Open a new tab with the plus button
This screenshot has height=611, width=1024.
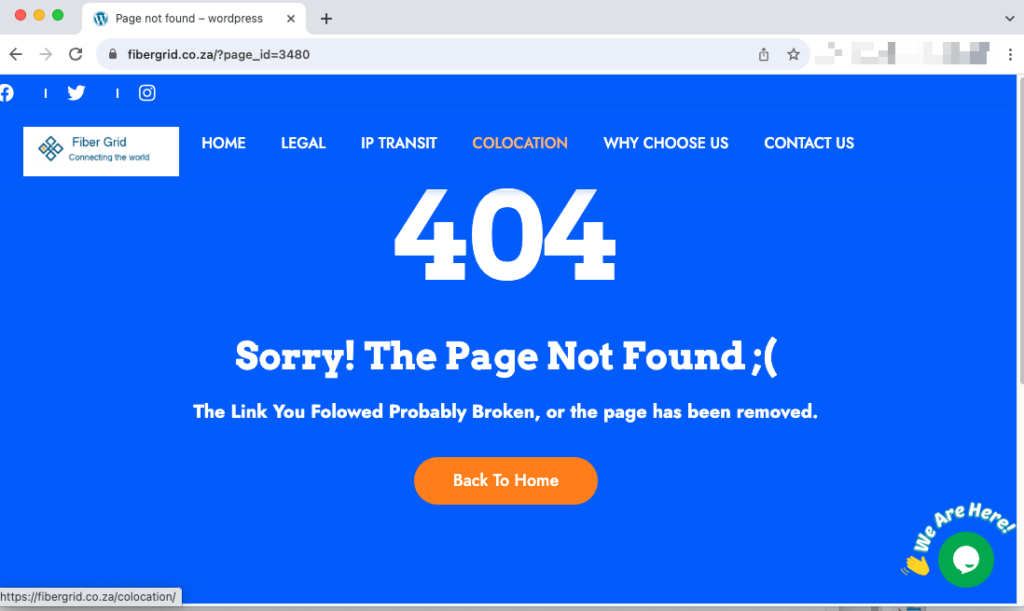click(326, 18)
